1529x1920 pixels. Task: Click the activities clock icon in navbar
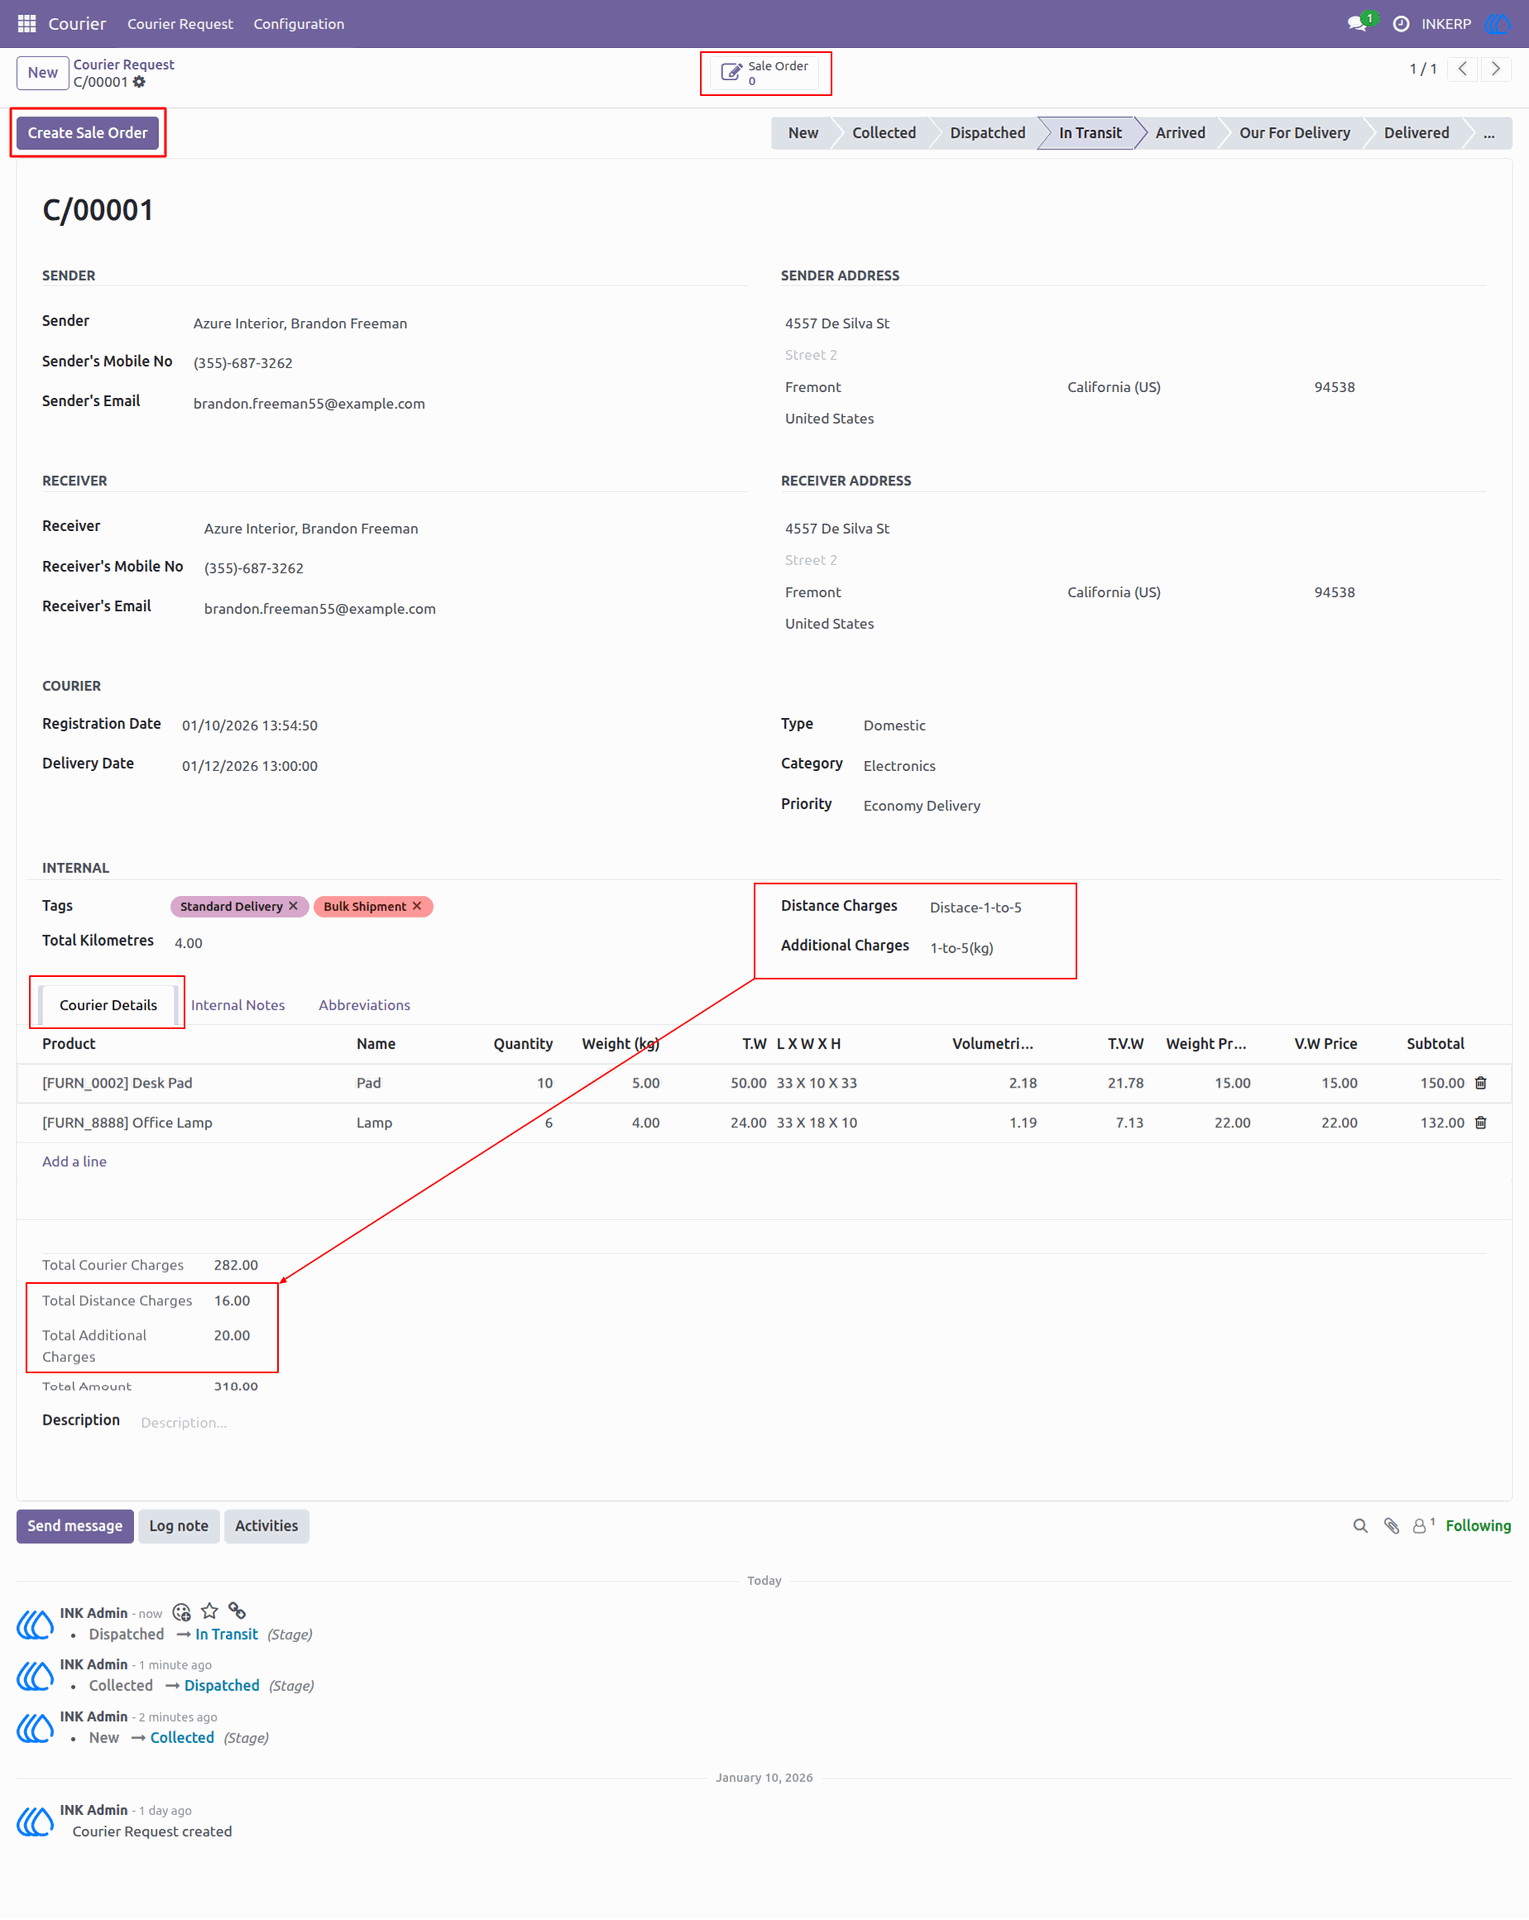click(x=1401, y=23)
